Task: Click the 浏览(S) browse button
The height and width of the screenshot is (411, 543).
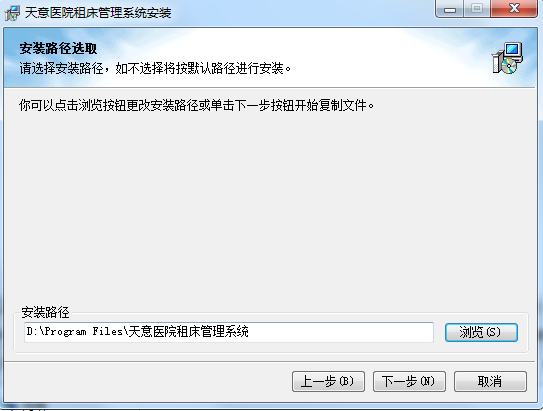Action: click(481, 332)
